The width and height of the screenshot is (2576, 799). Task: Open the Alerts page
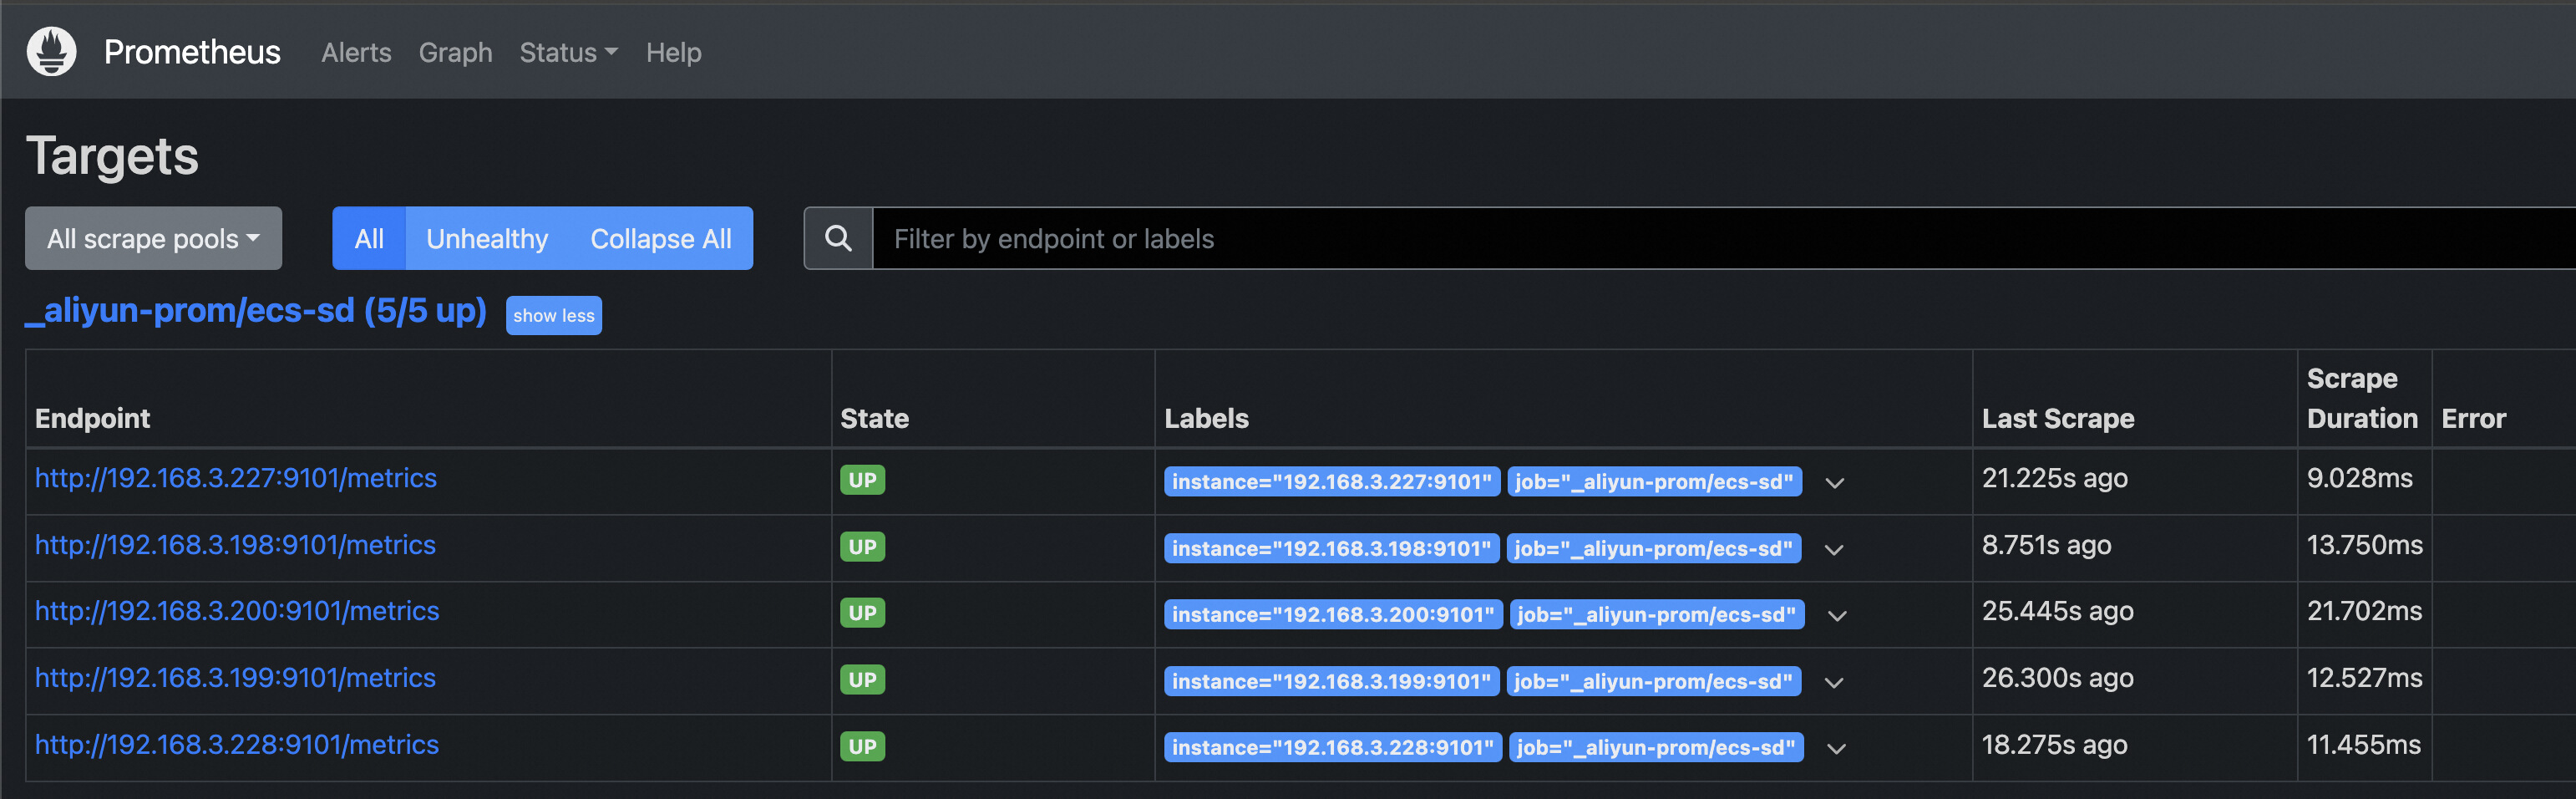[356, 52]
